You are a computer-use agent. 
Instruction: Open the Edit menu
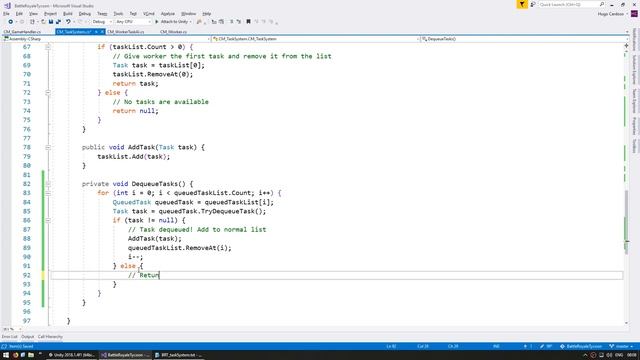point(19,13)
